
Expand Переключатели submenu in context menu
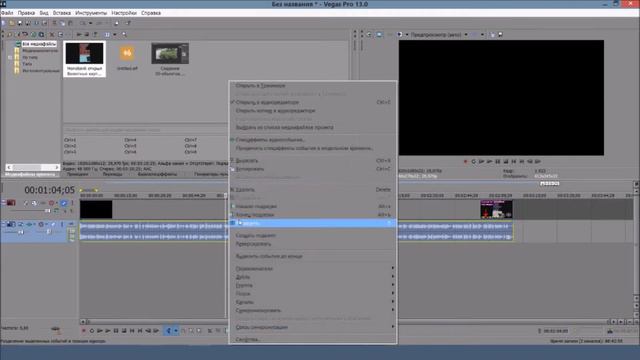coord(313,269)
